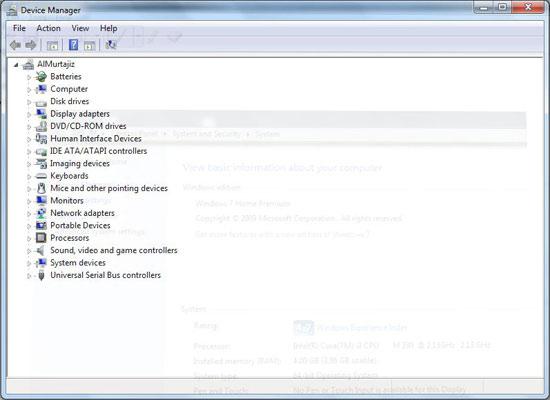The image size is (550, 400).
Task: Expand the Processors node arrow
Action: coord(29,239)
